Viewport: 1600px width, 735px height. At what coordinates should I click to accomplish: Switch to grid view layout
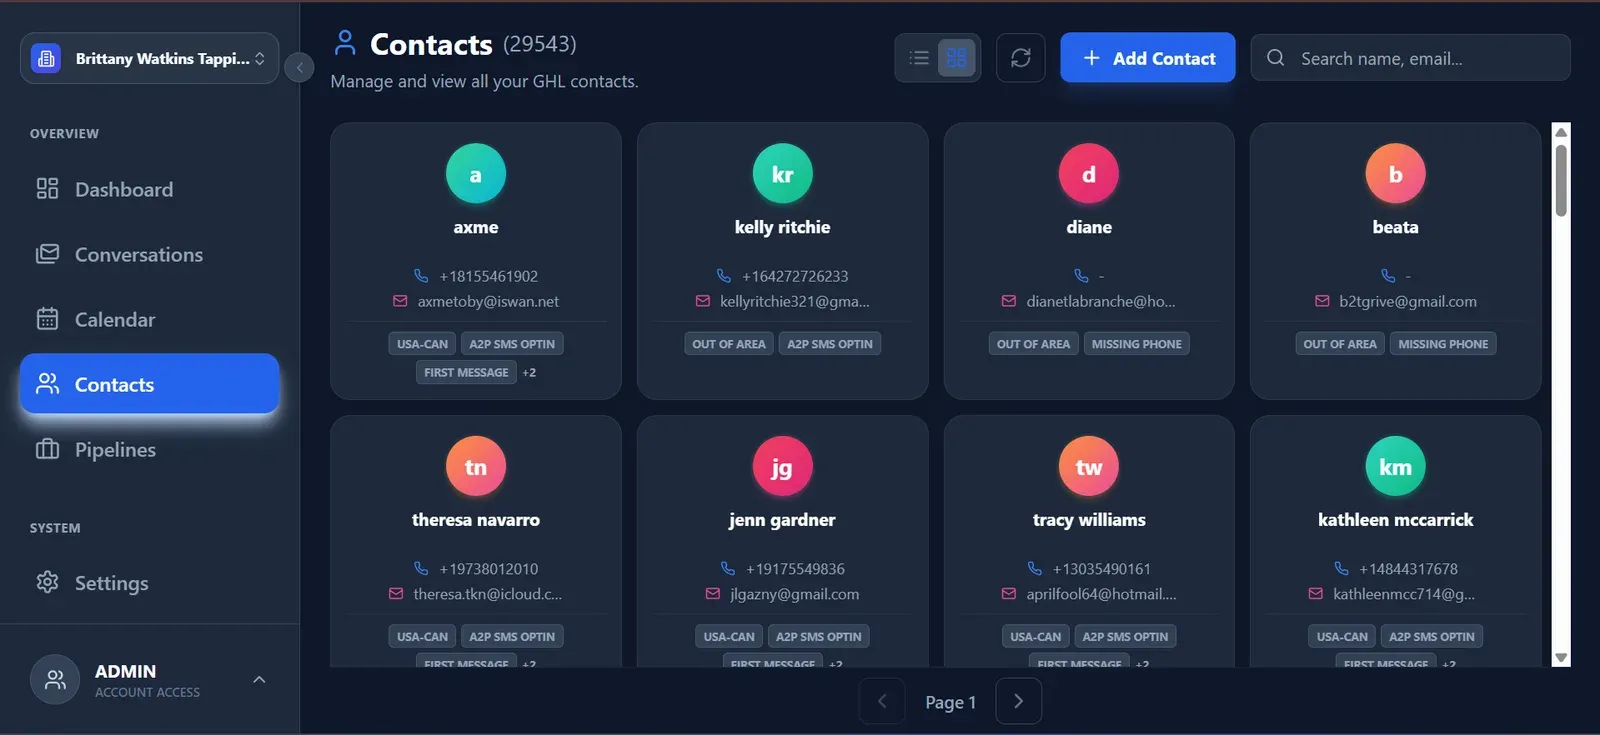(957, 58)
